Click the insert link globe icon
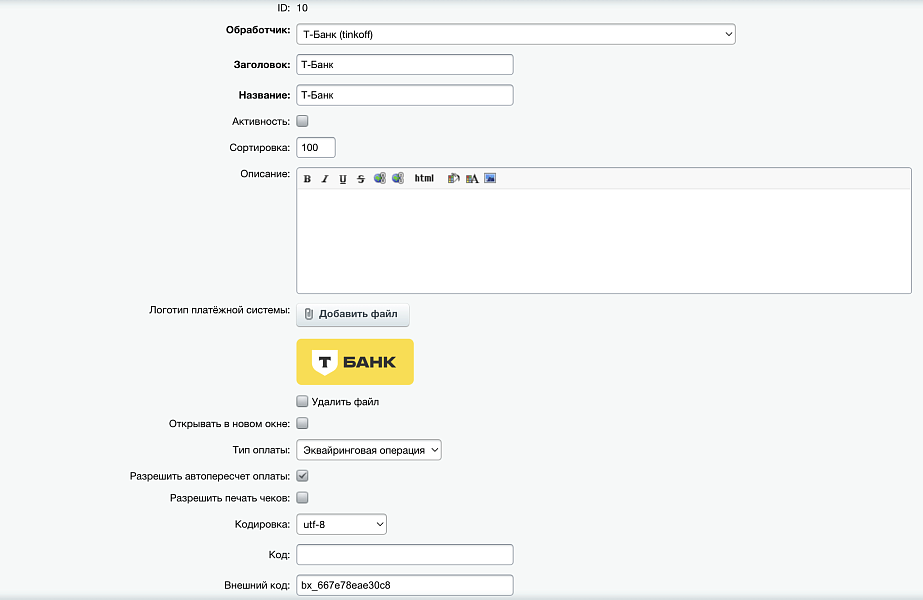 point(380,179)
